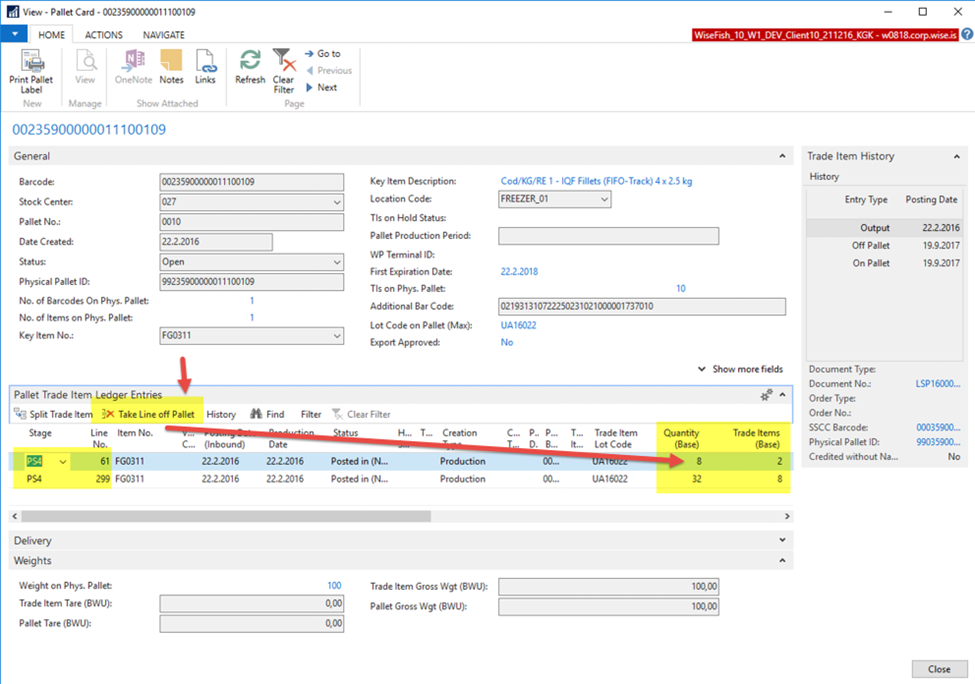
Task: Click Split Trade Item action
Action: (54, 414)
